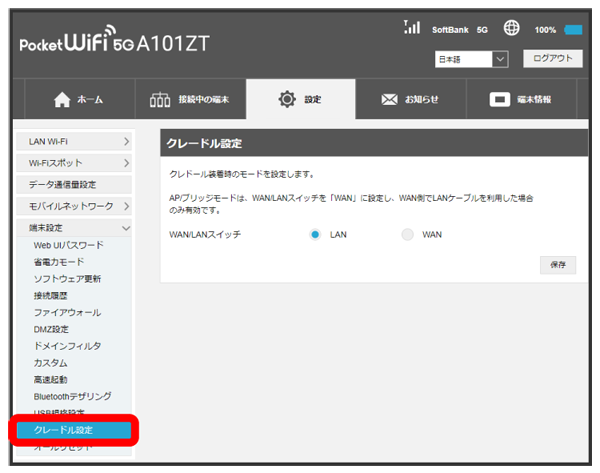Select the LAN radio button
The height and width of the screenshot is (473, 600).
click(x=315, y=235)
